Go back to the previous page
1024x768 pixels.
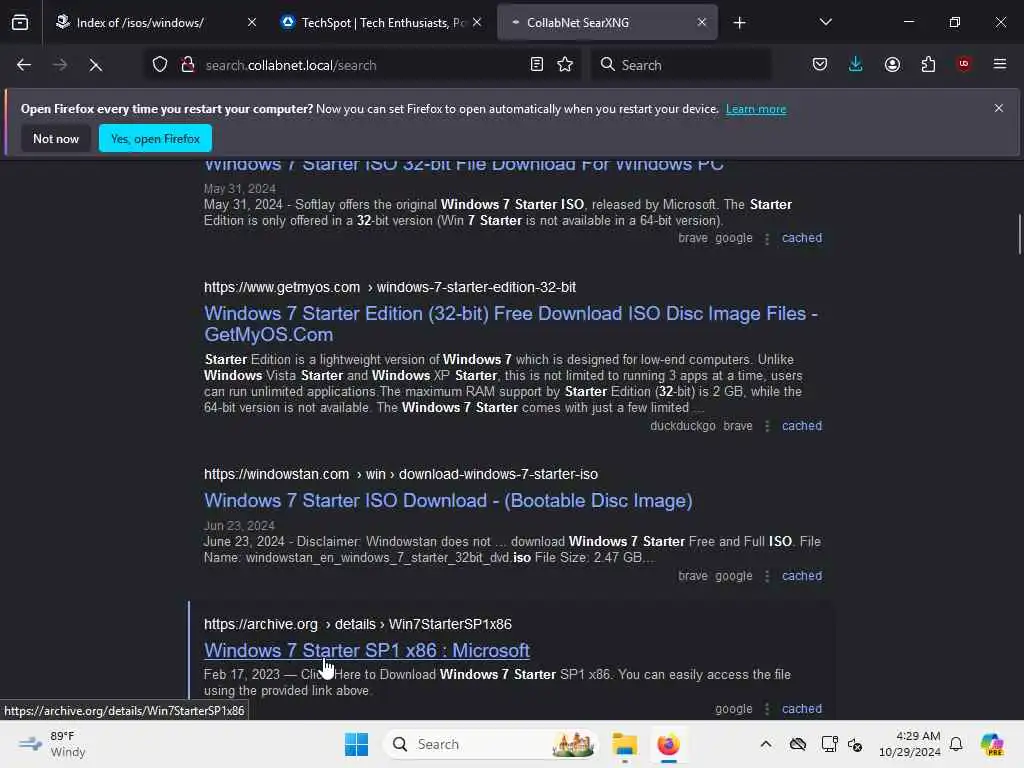click(24, 65)
